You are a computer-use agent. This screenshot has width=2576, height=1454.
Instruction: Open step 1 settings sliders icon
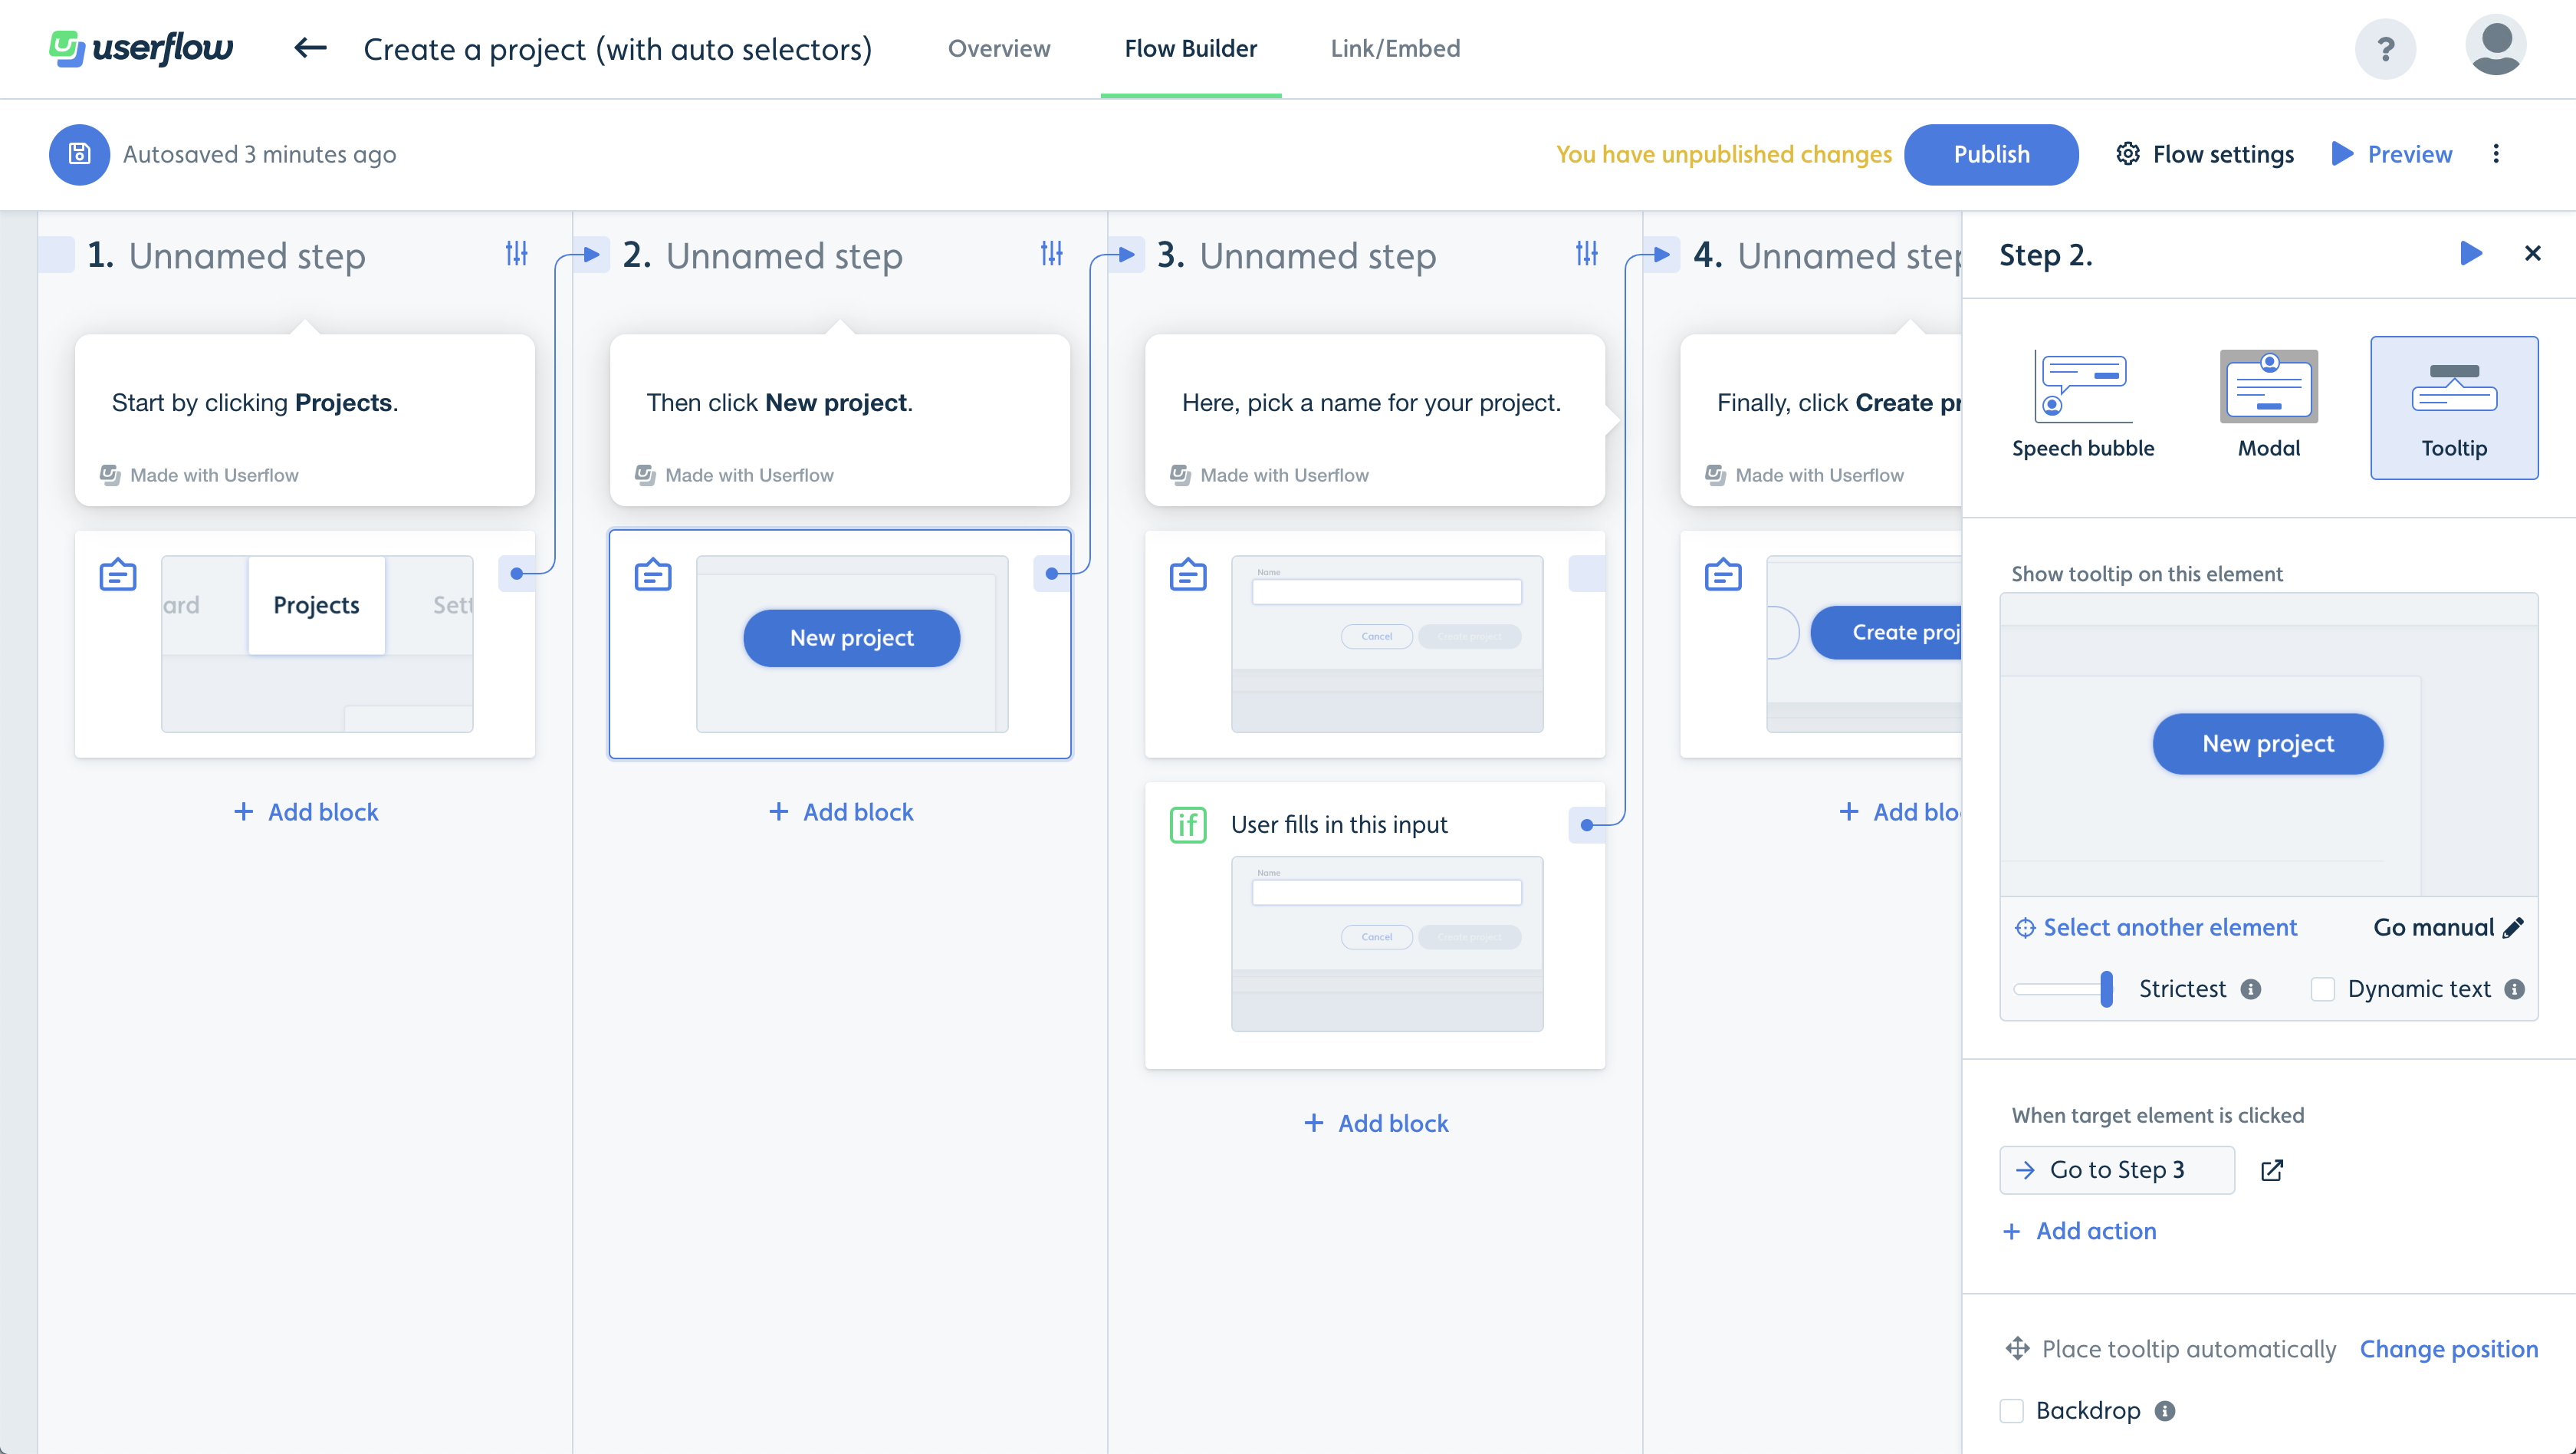(x=516, y=254)
